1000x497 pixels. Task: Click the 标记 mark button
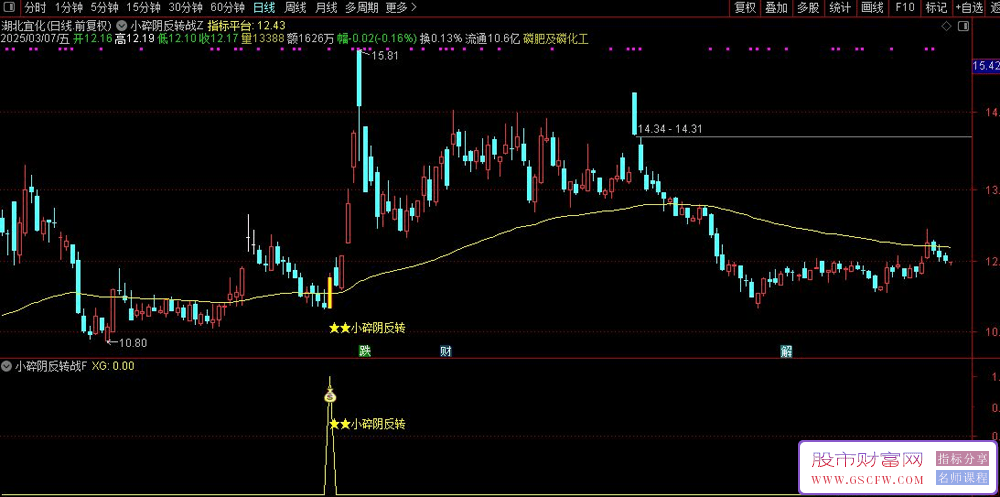[x=936, y=8]
